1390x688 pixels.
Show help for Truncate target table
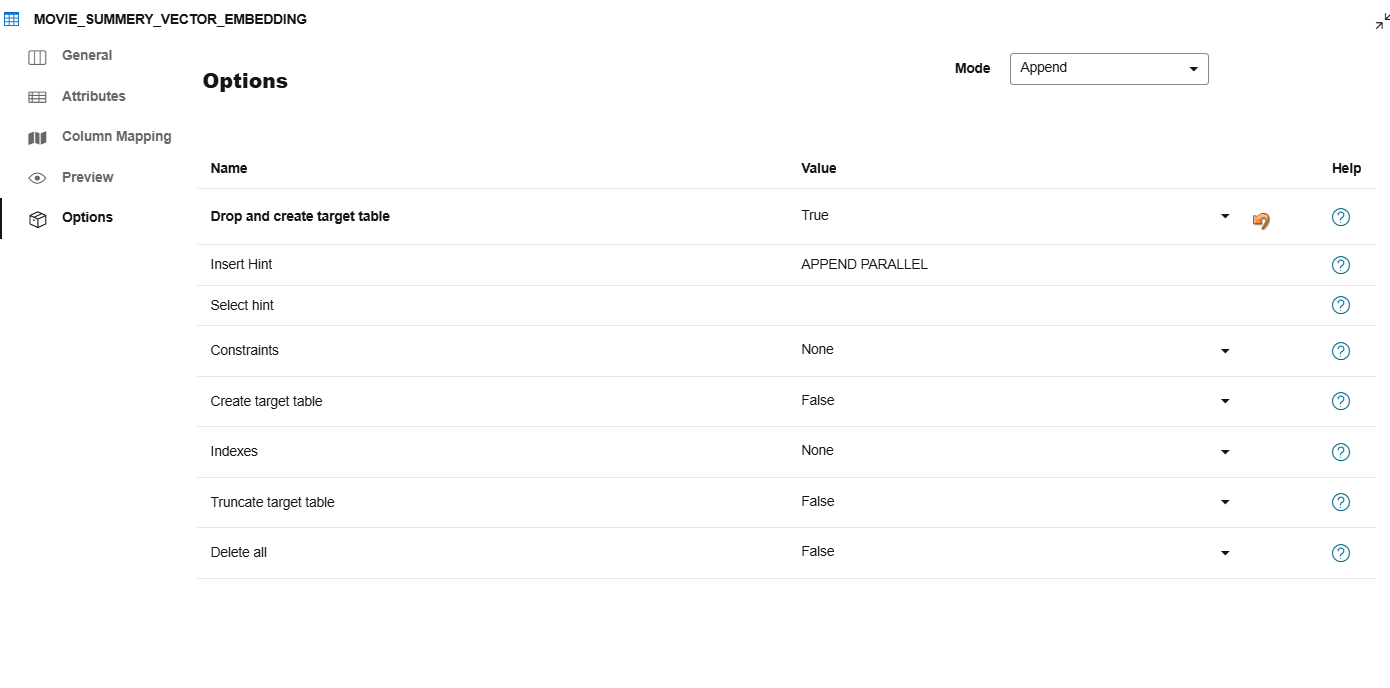click(x=1341, y=502)
